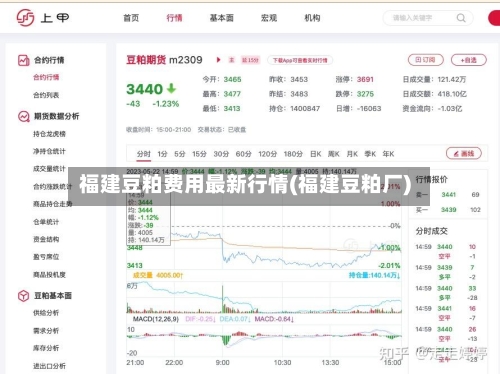The height and width of the screenshot is (374, 500).
Task: Open 库存分析 in the sidebar
Action: (x=46, y=348)
